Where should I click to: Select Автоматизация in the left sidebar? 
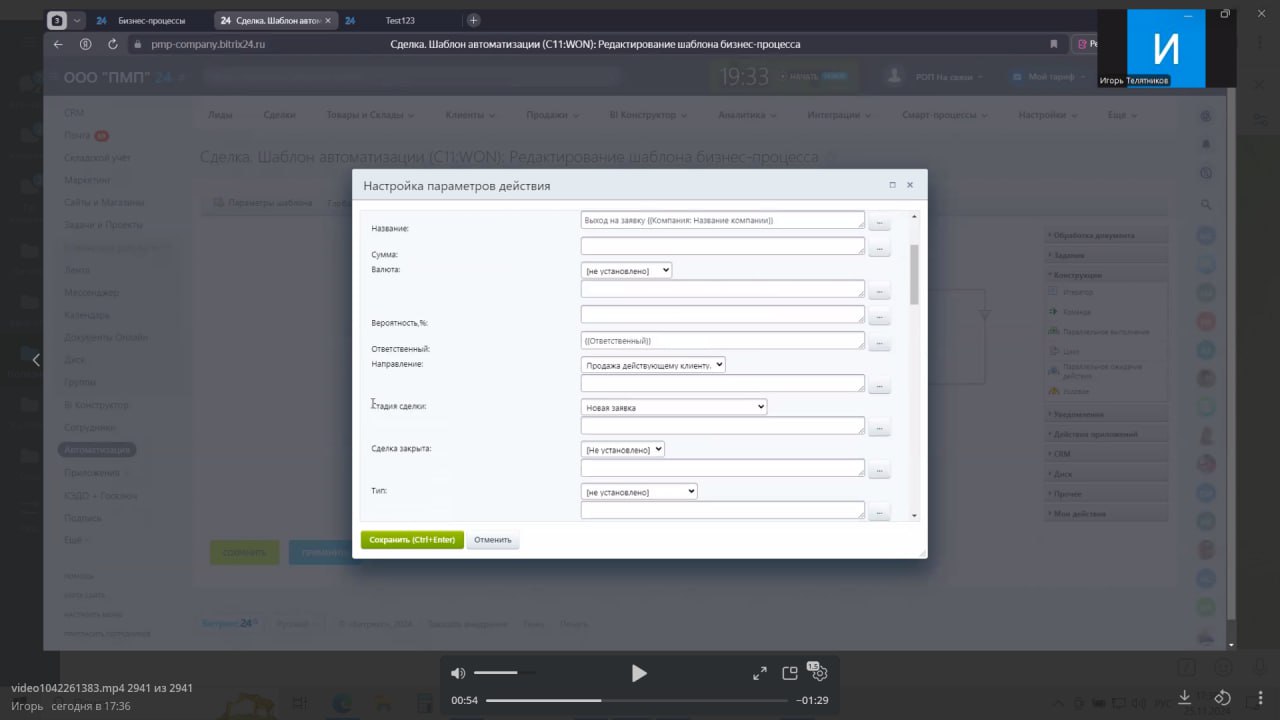click(98, 450)
